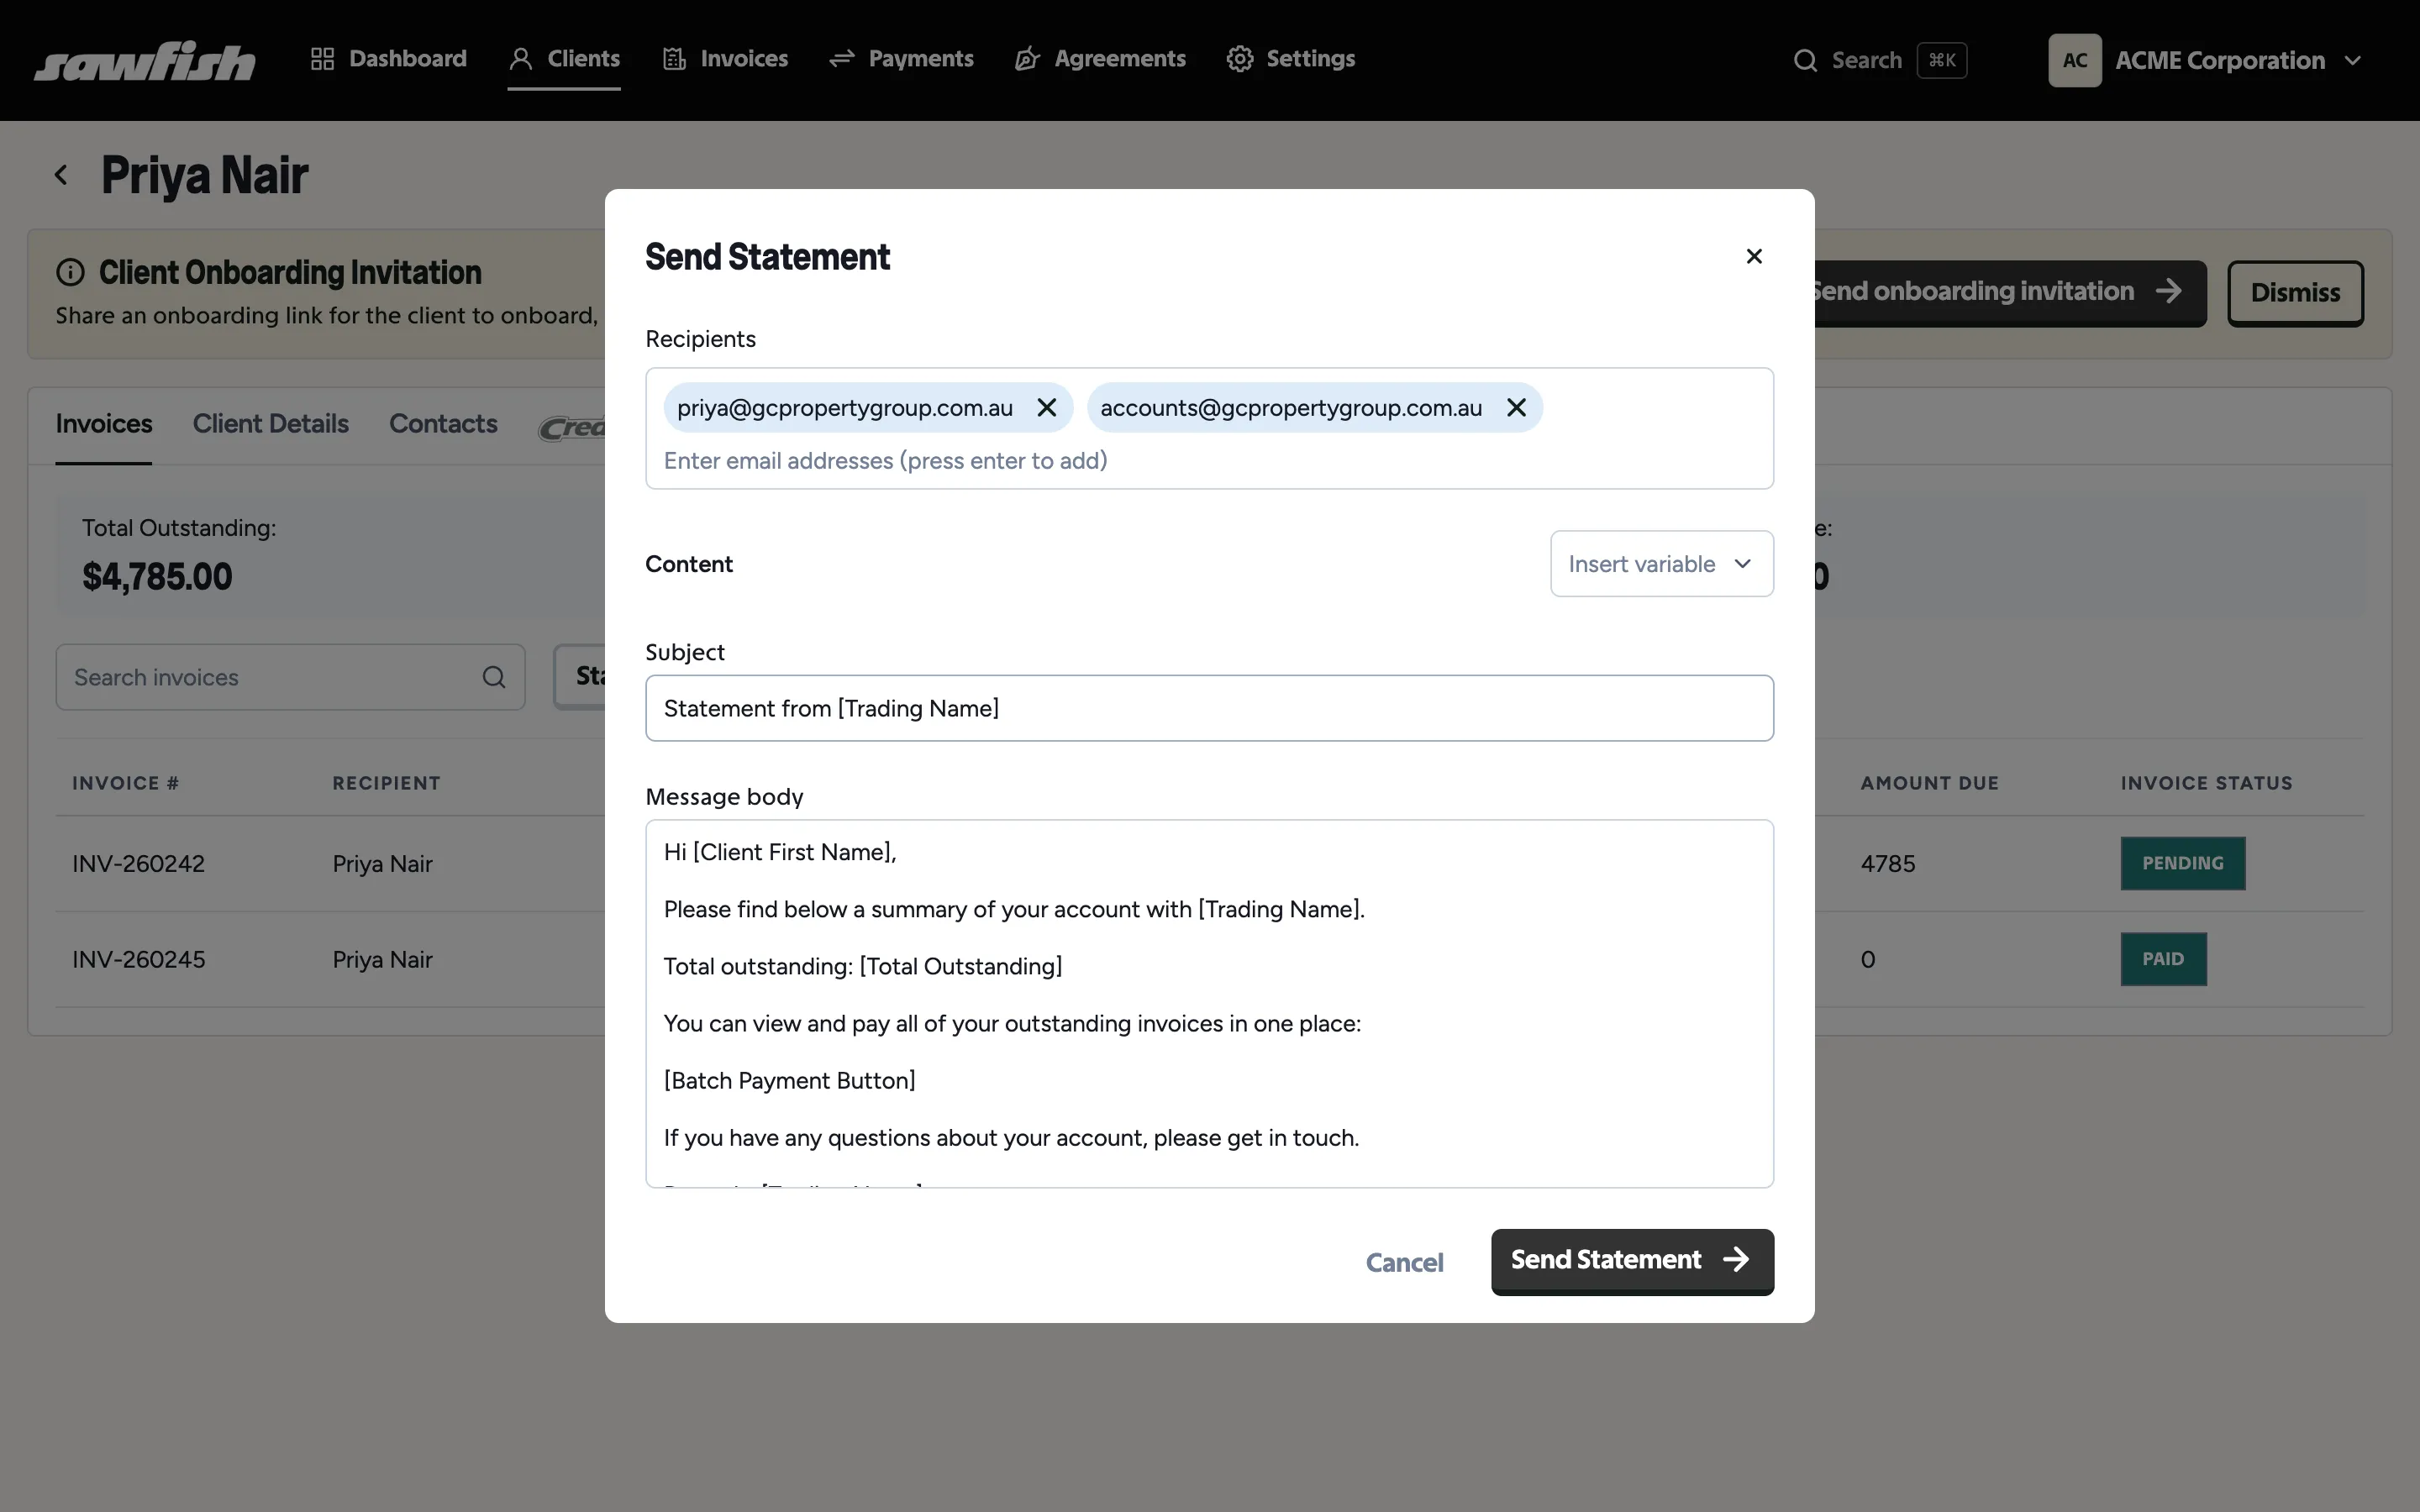Cancel the Send Statement dialog
Image resolution: width=2420 pixels, height=1512 pixels.
point(1404,1262)
